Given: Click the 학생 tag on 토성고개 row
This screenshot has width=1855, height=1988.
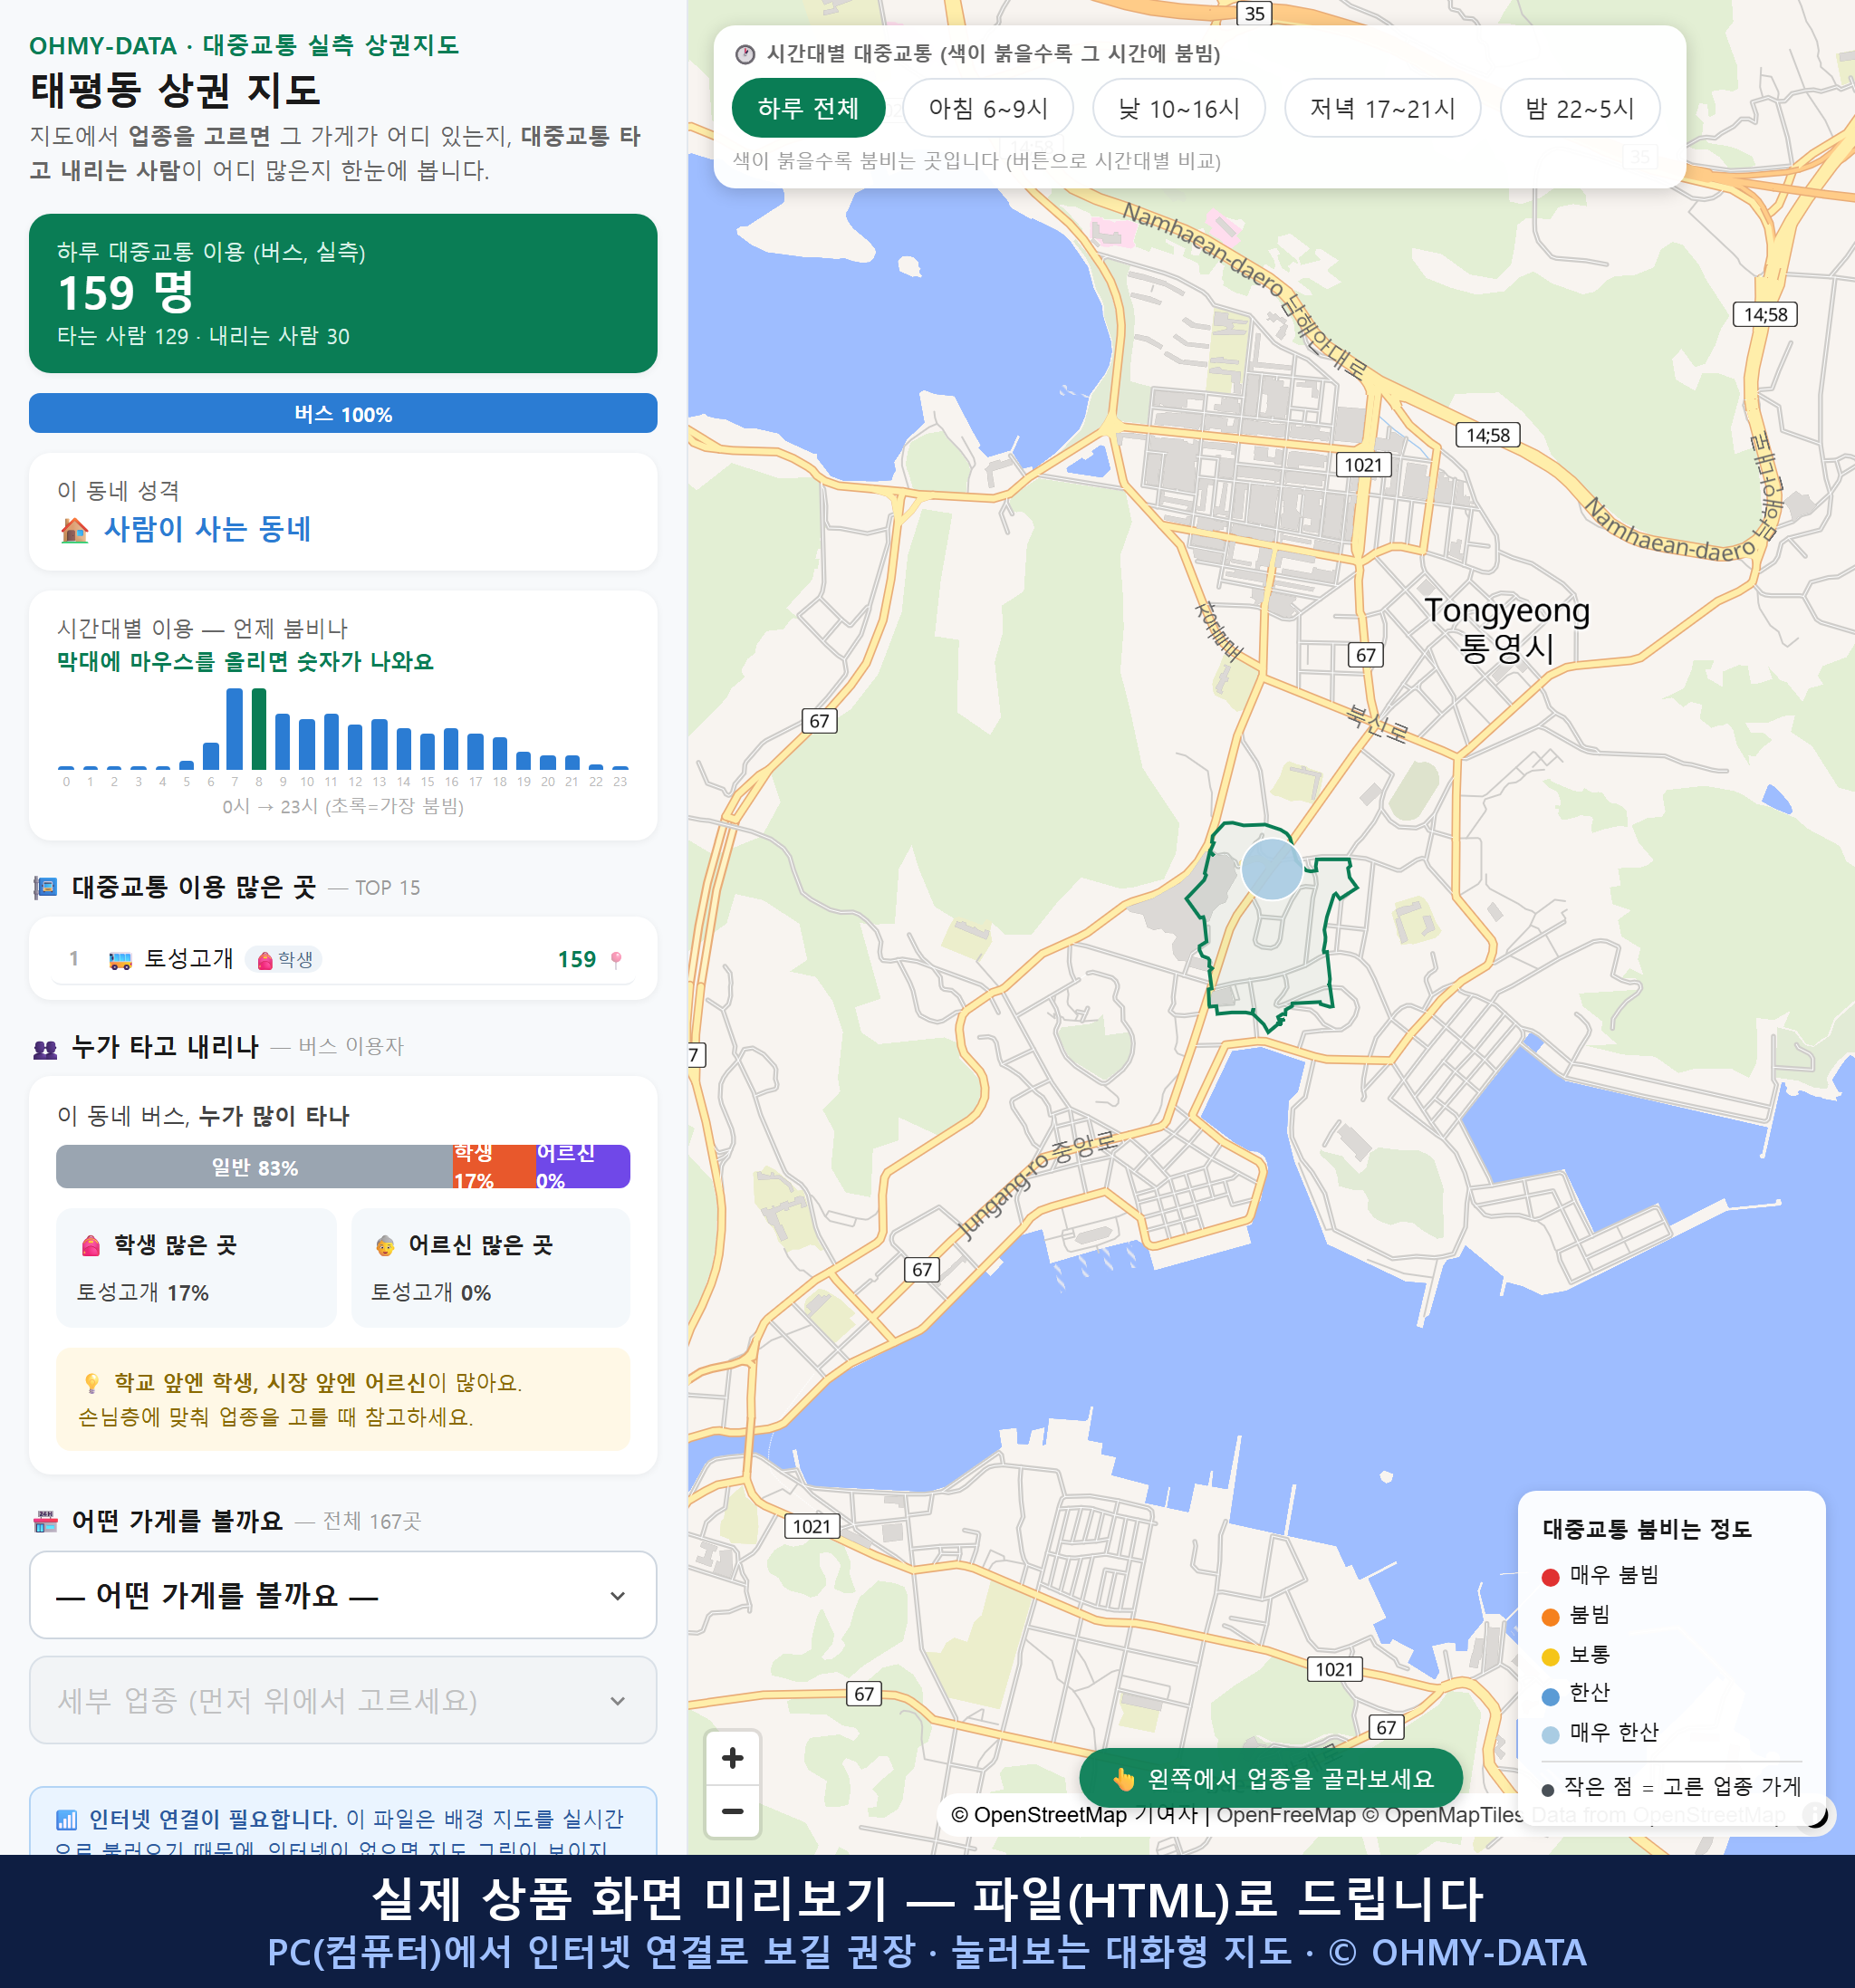Looking at the screenshot, I should 284,960.
